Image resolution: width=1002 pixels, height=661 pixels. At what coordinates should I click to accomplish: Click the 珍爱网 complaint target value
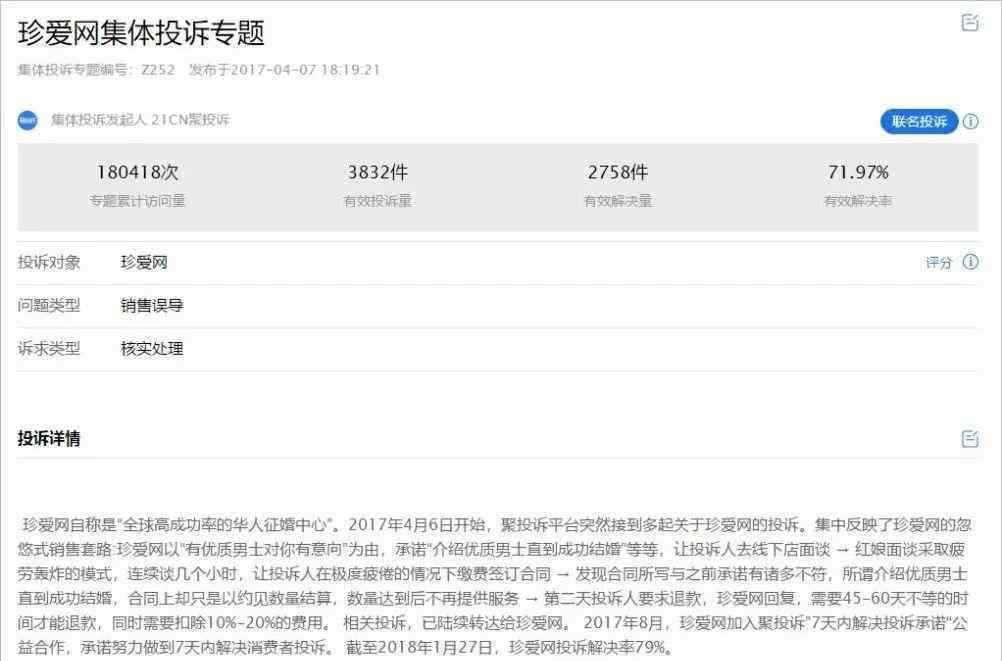coord(144,263)
